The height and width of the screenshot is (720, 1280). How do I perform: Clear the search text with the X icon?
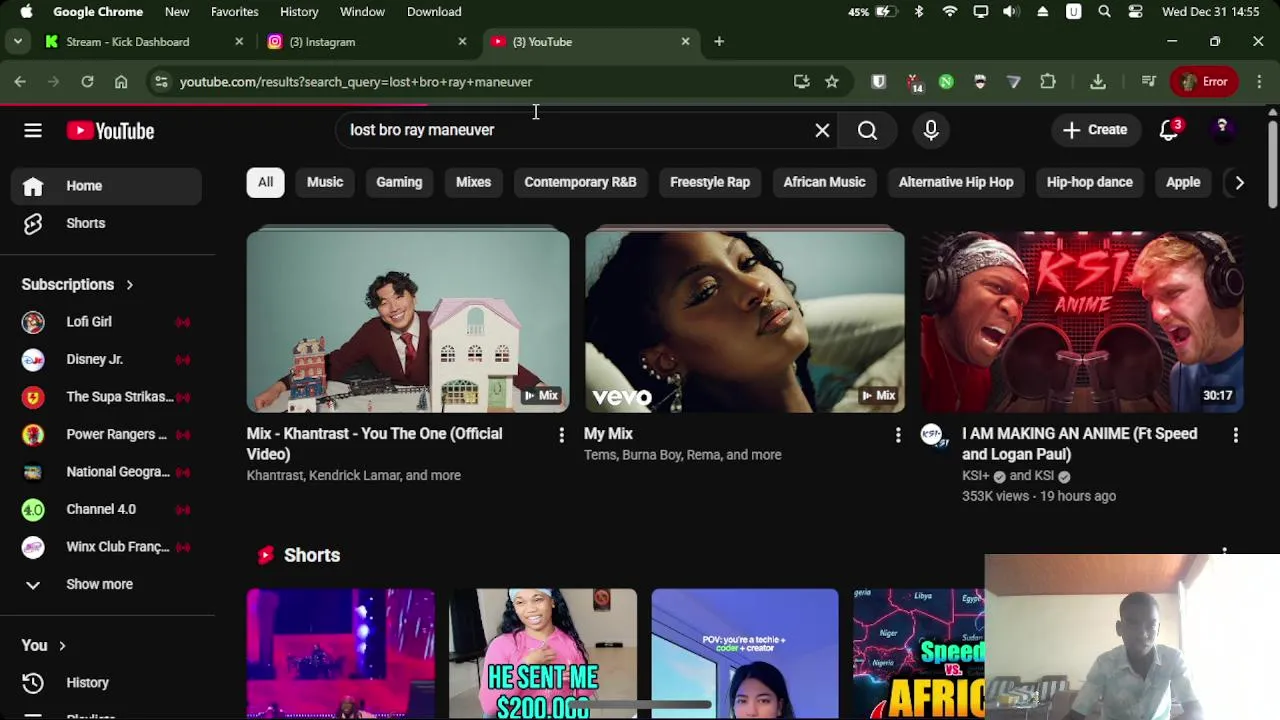(822, 130)
